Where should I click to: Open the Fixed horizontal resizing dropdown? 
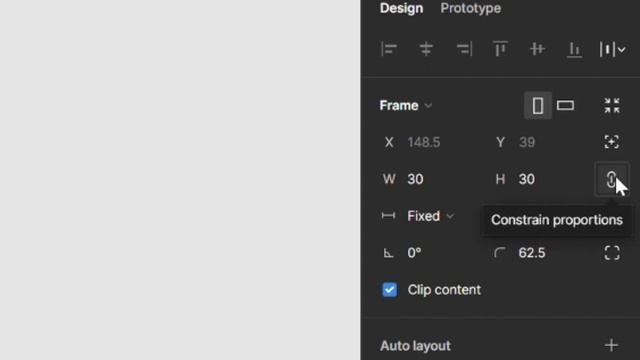430,216
